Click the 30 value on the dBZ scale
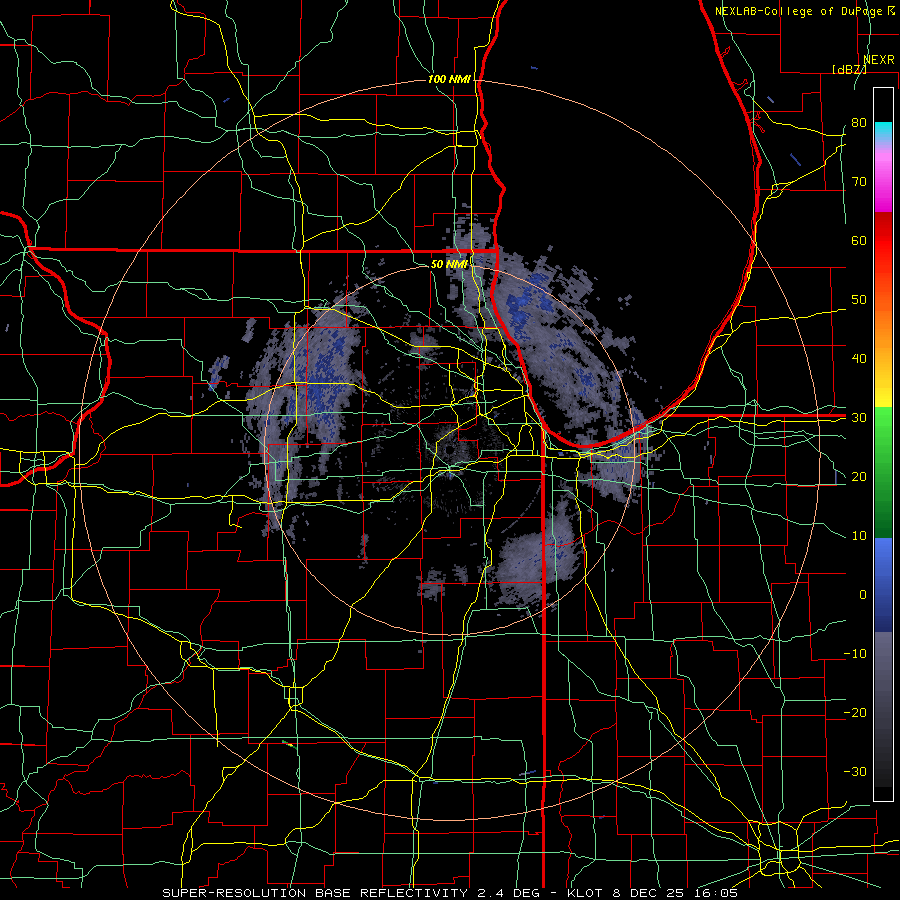The image size is (900, 900). (x=859, y=418)
